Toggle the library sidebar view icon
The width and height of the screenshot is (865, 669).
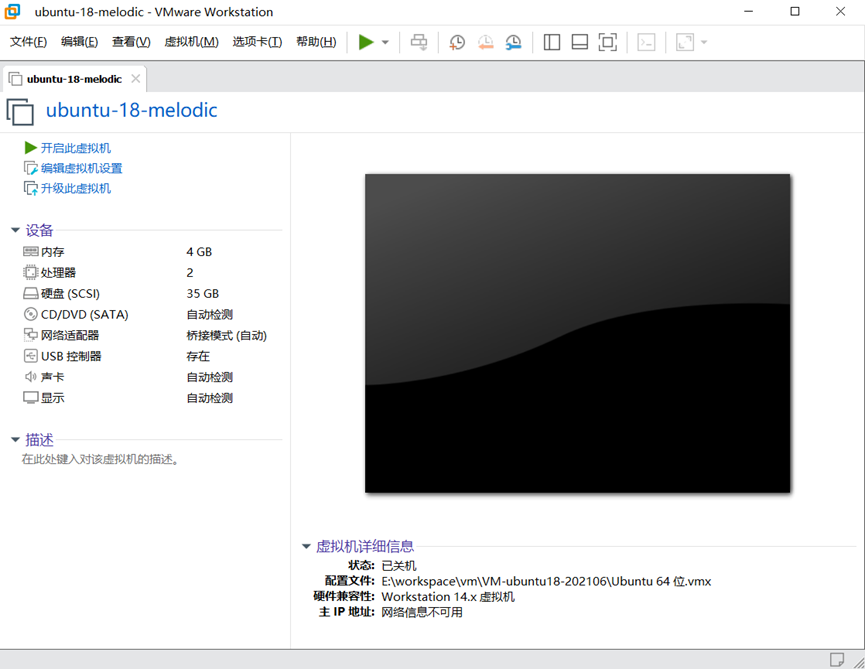coord(552,42)
